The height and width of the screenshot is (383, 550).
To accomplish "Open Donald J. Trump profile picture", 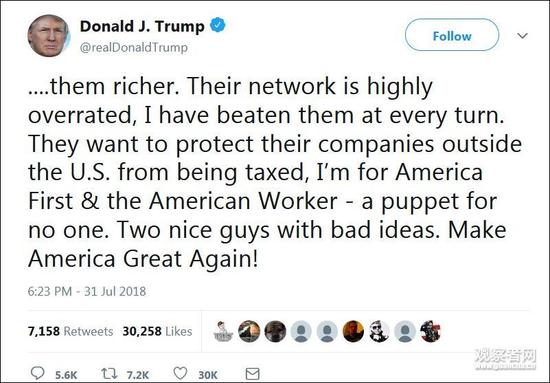I will (49, 36).
